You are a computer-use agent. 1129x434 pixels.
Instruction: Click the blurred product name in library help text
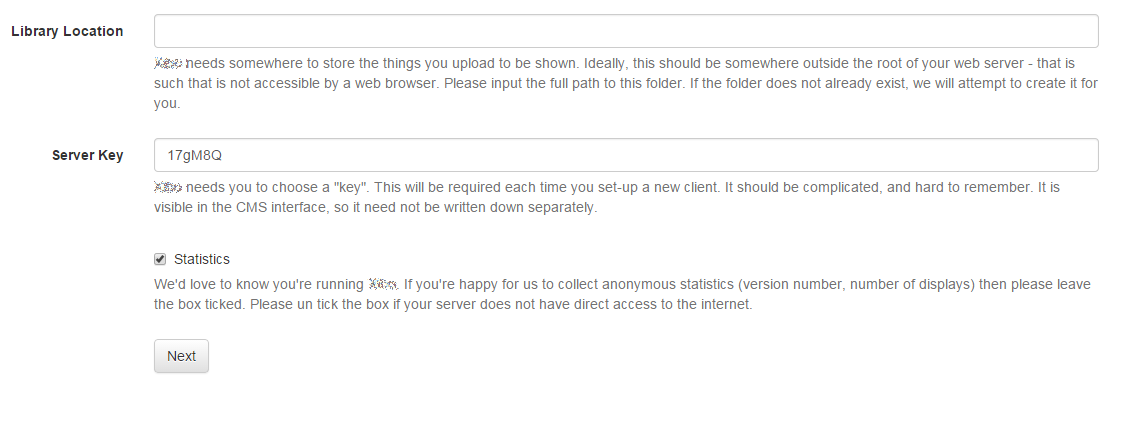click(x=169, y=62)
